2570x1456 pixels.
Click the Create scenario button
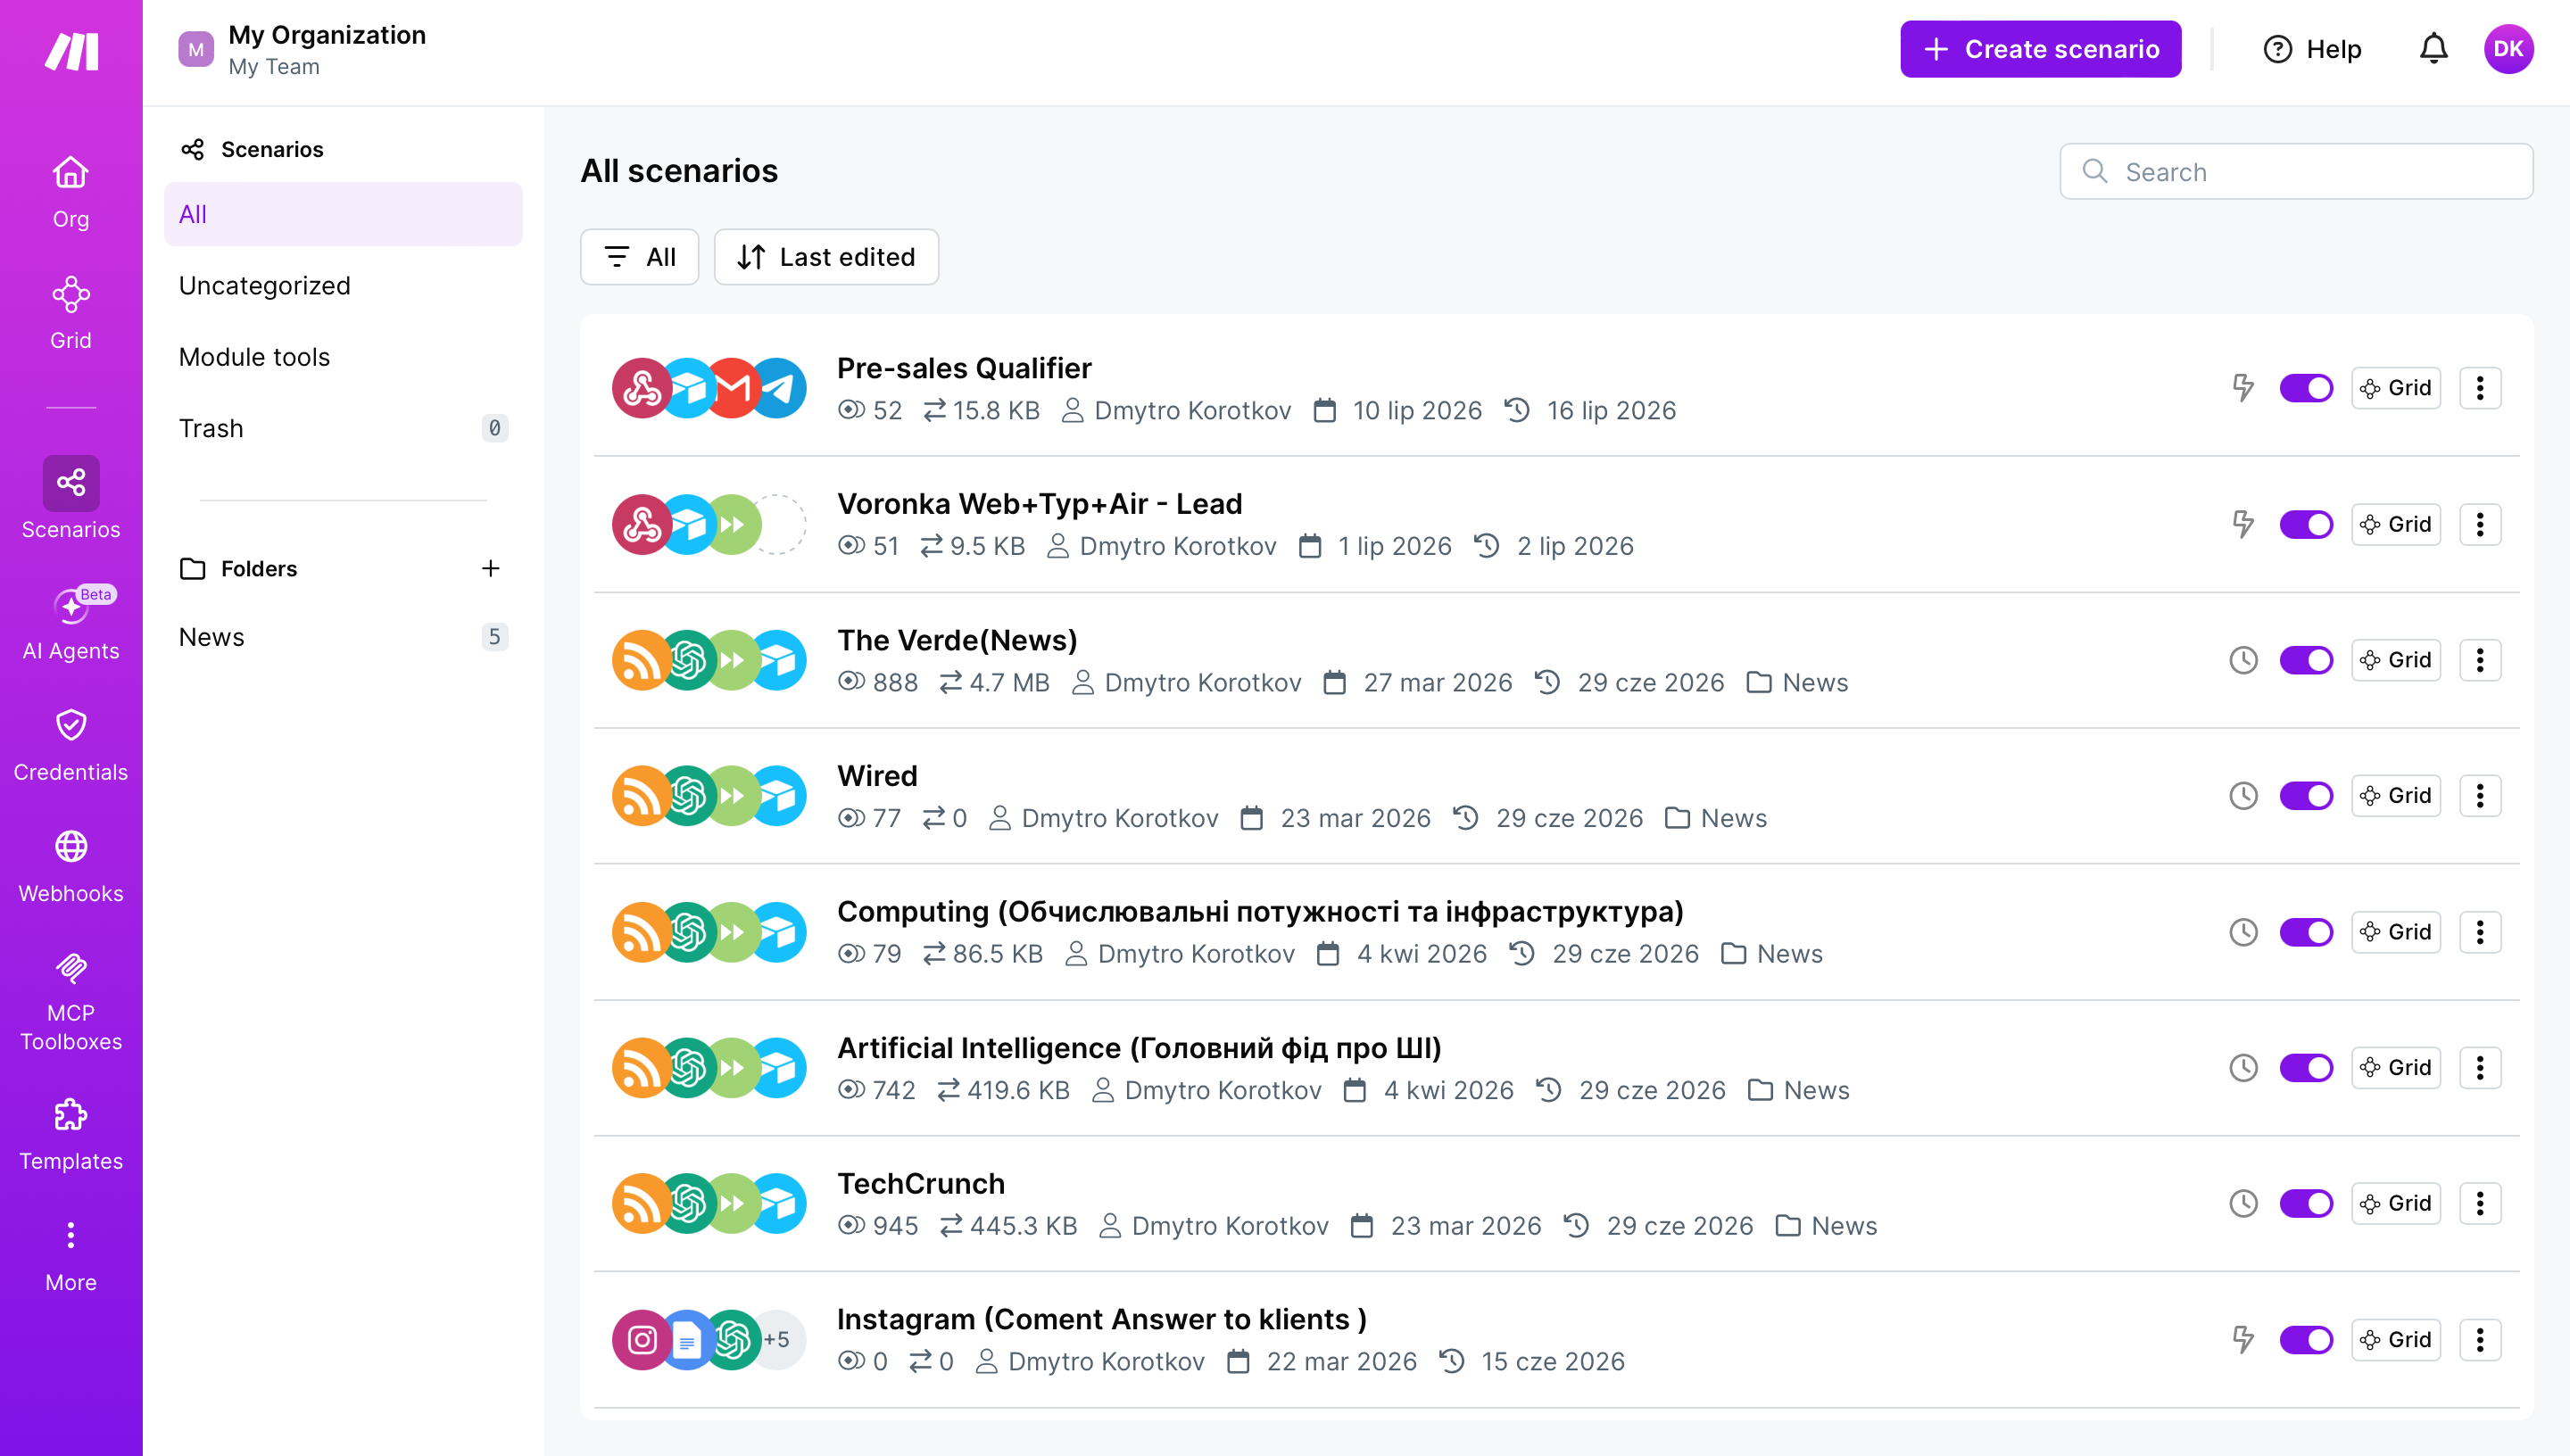(x=2040, y=49)
